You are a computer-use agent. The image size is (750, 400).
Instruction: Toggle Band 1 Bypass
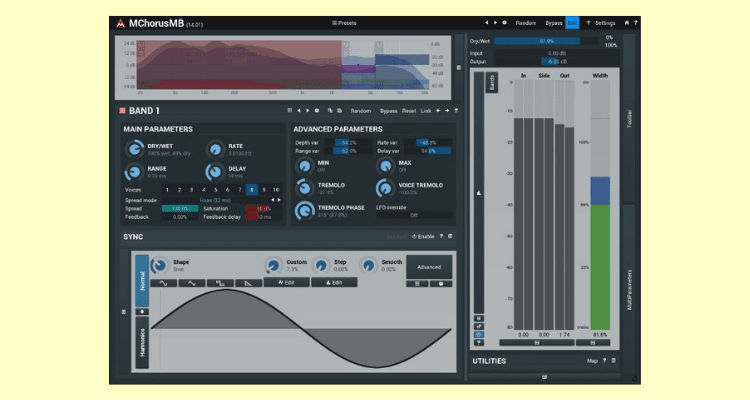tap(388, 111)
